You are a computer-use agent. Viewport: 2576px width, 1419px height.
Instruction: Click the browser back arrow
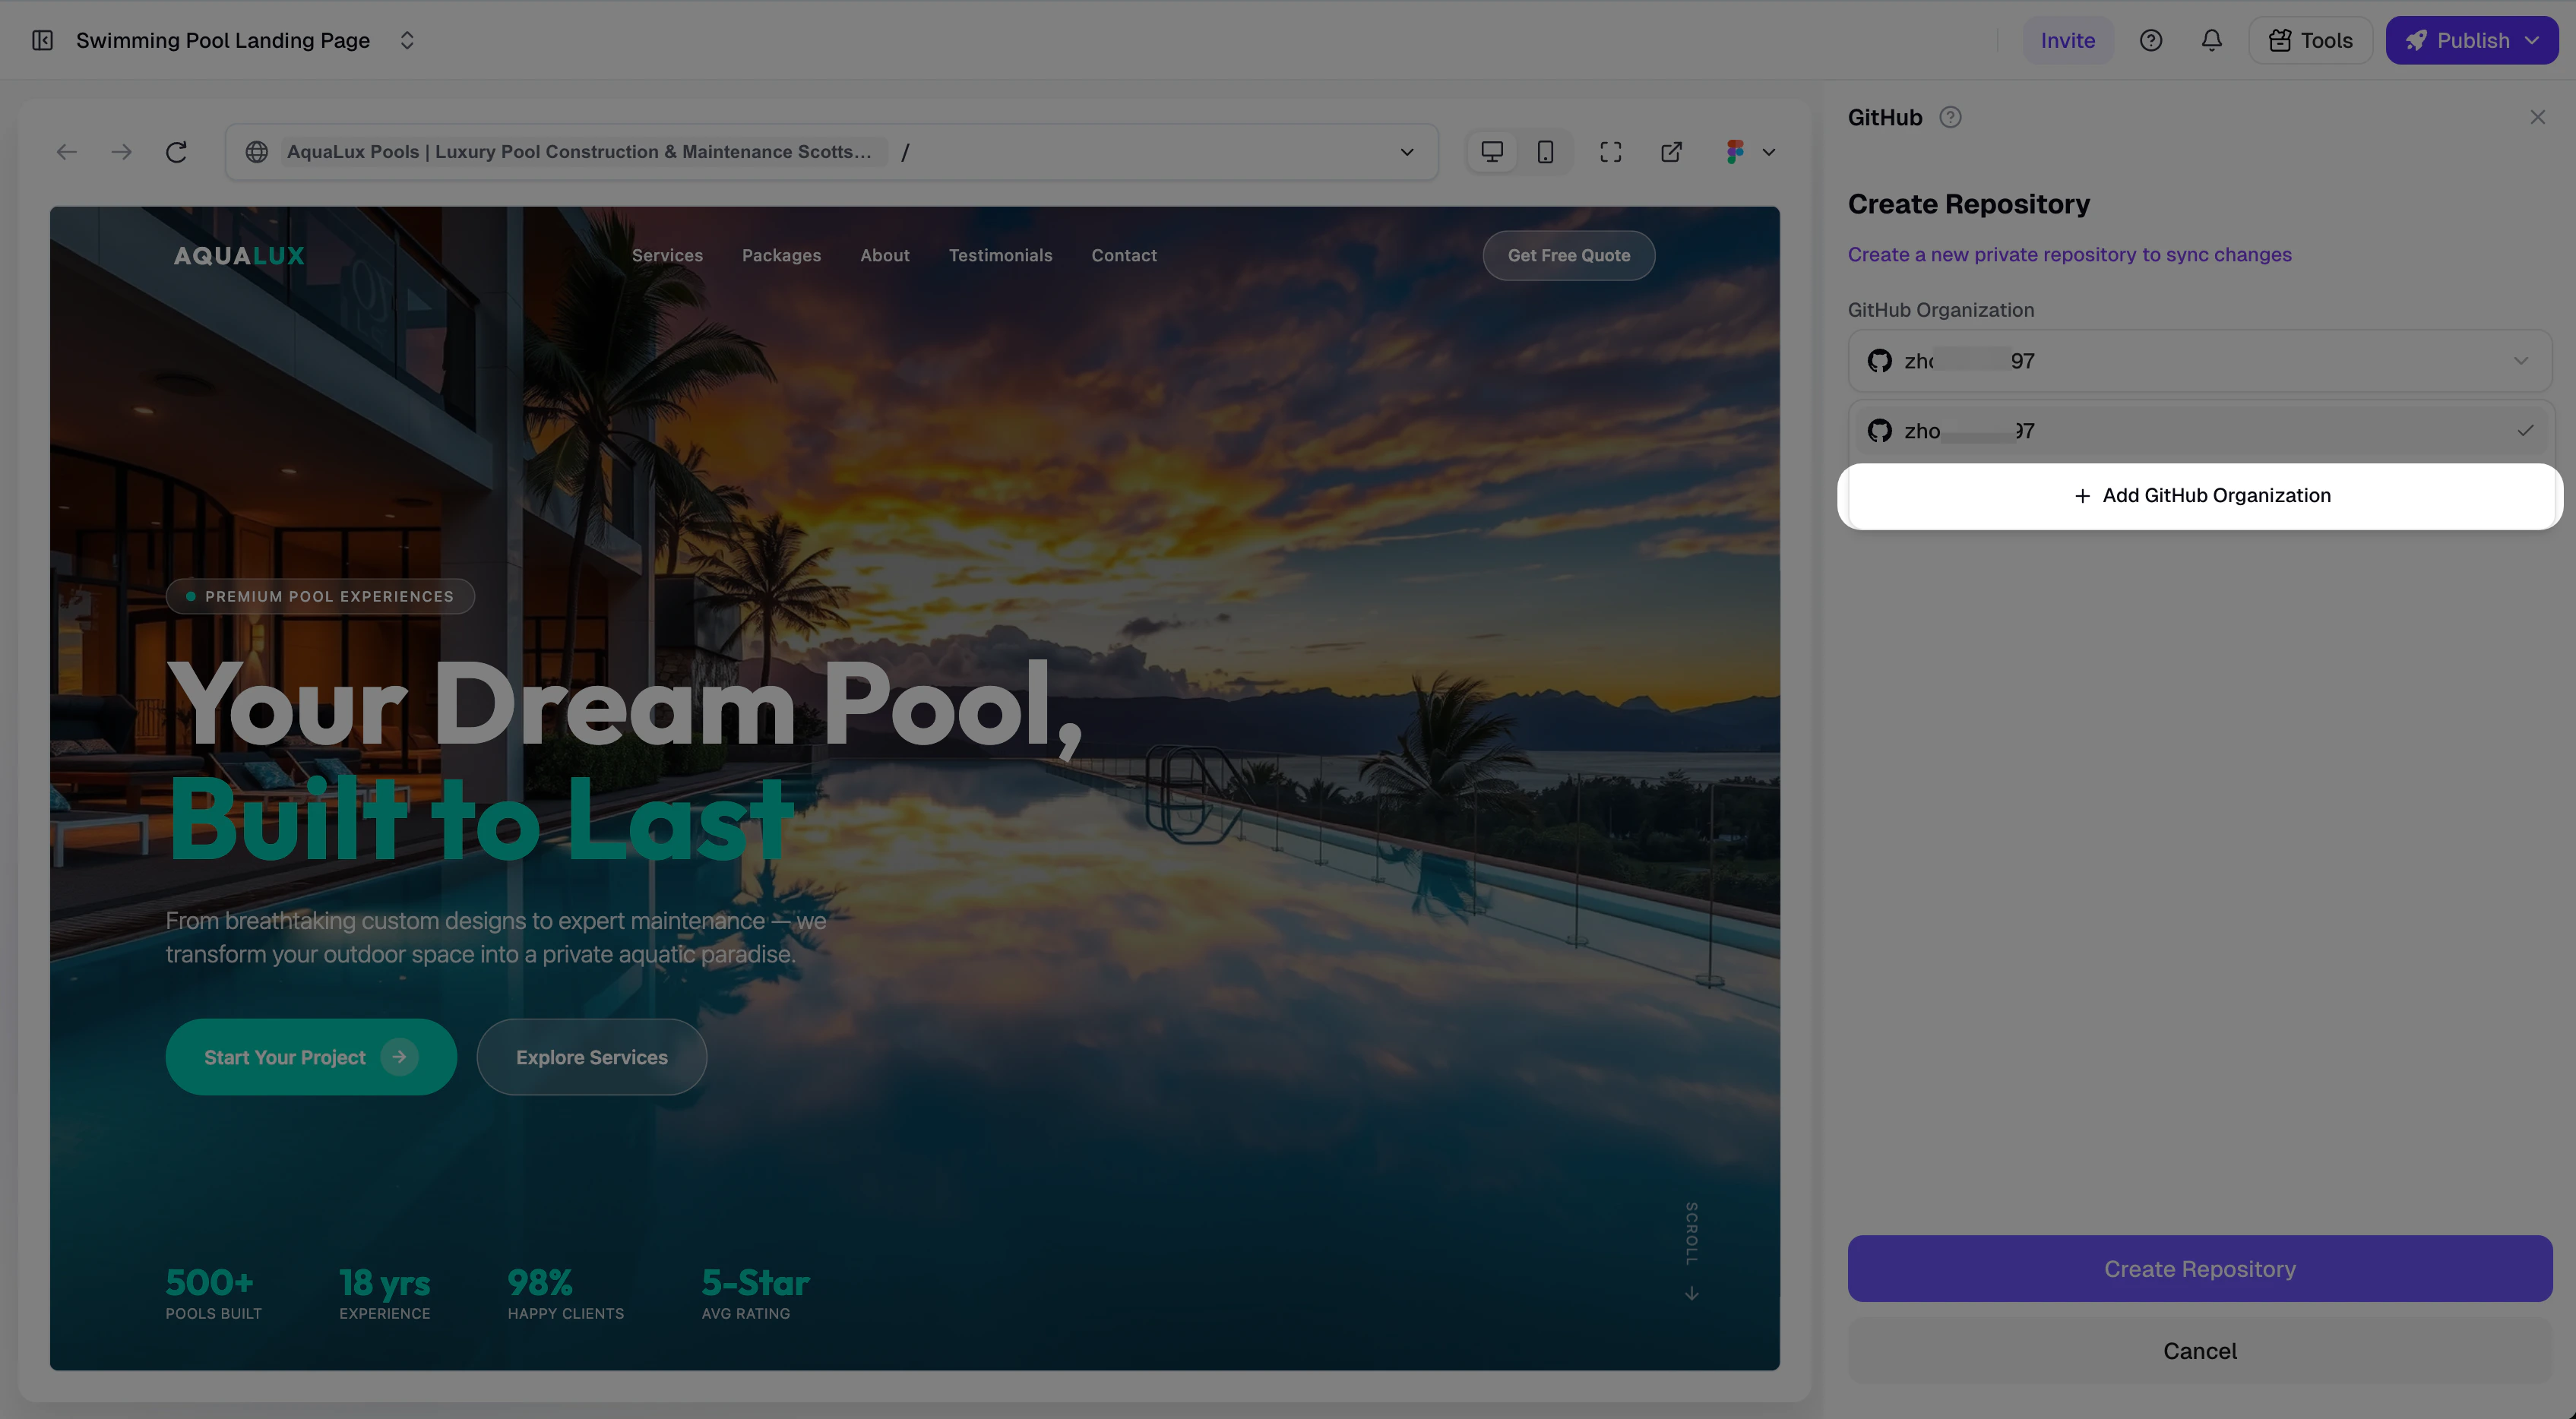(67, 152)
